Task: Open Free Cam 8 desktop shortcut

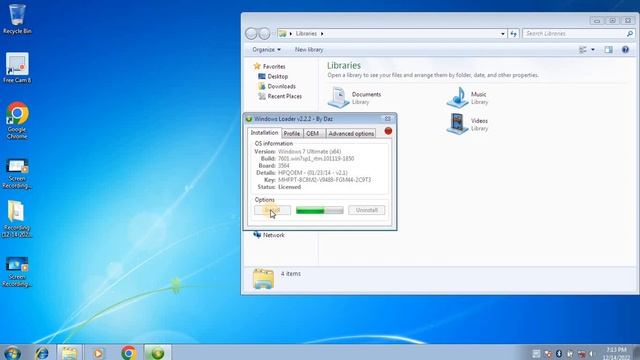Action: (x=17, y=68)
